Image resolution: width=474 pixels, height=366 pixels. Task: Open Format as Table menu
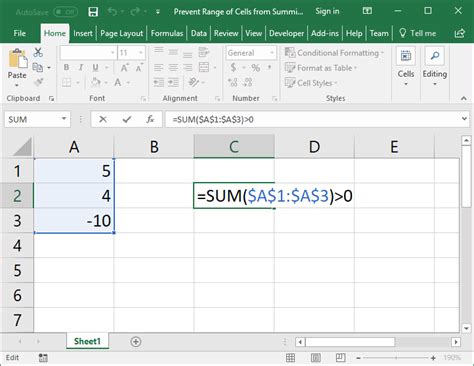pyautogui.click(x=321, y=68)
